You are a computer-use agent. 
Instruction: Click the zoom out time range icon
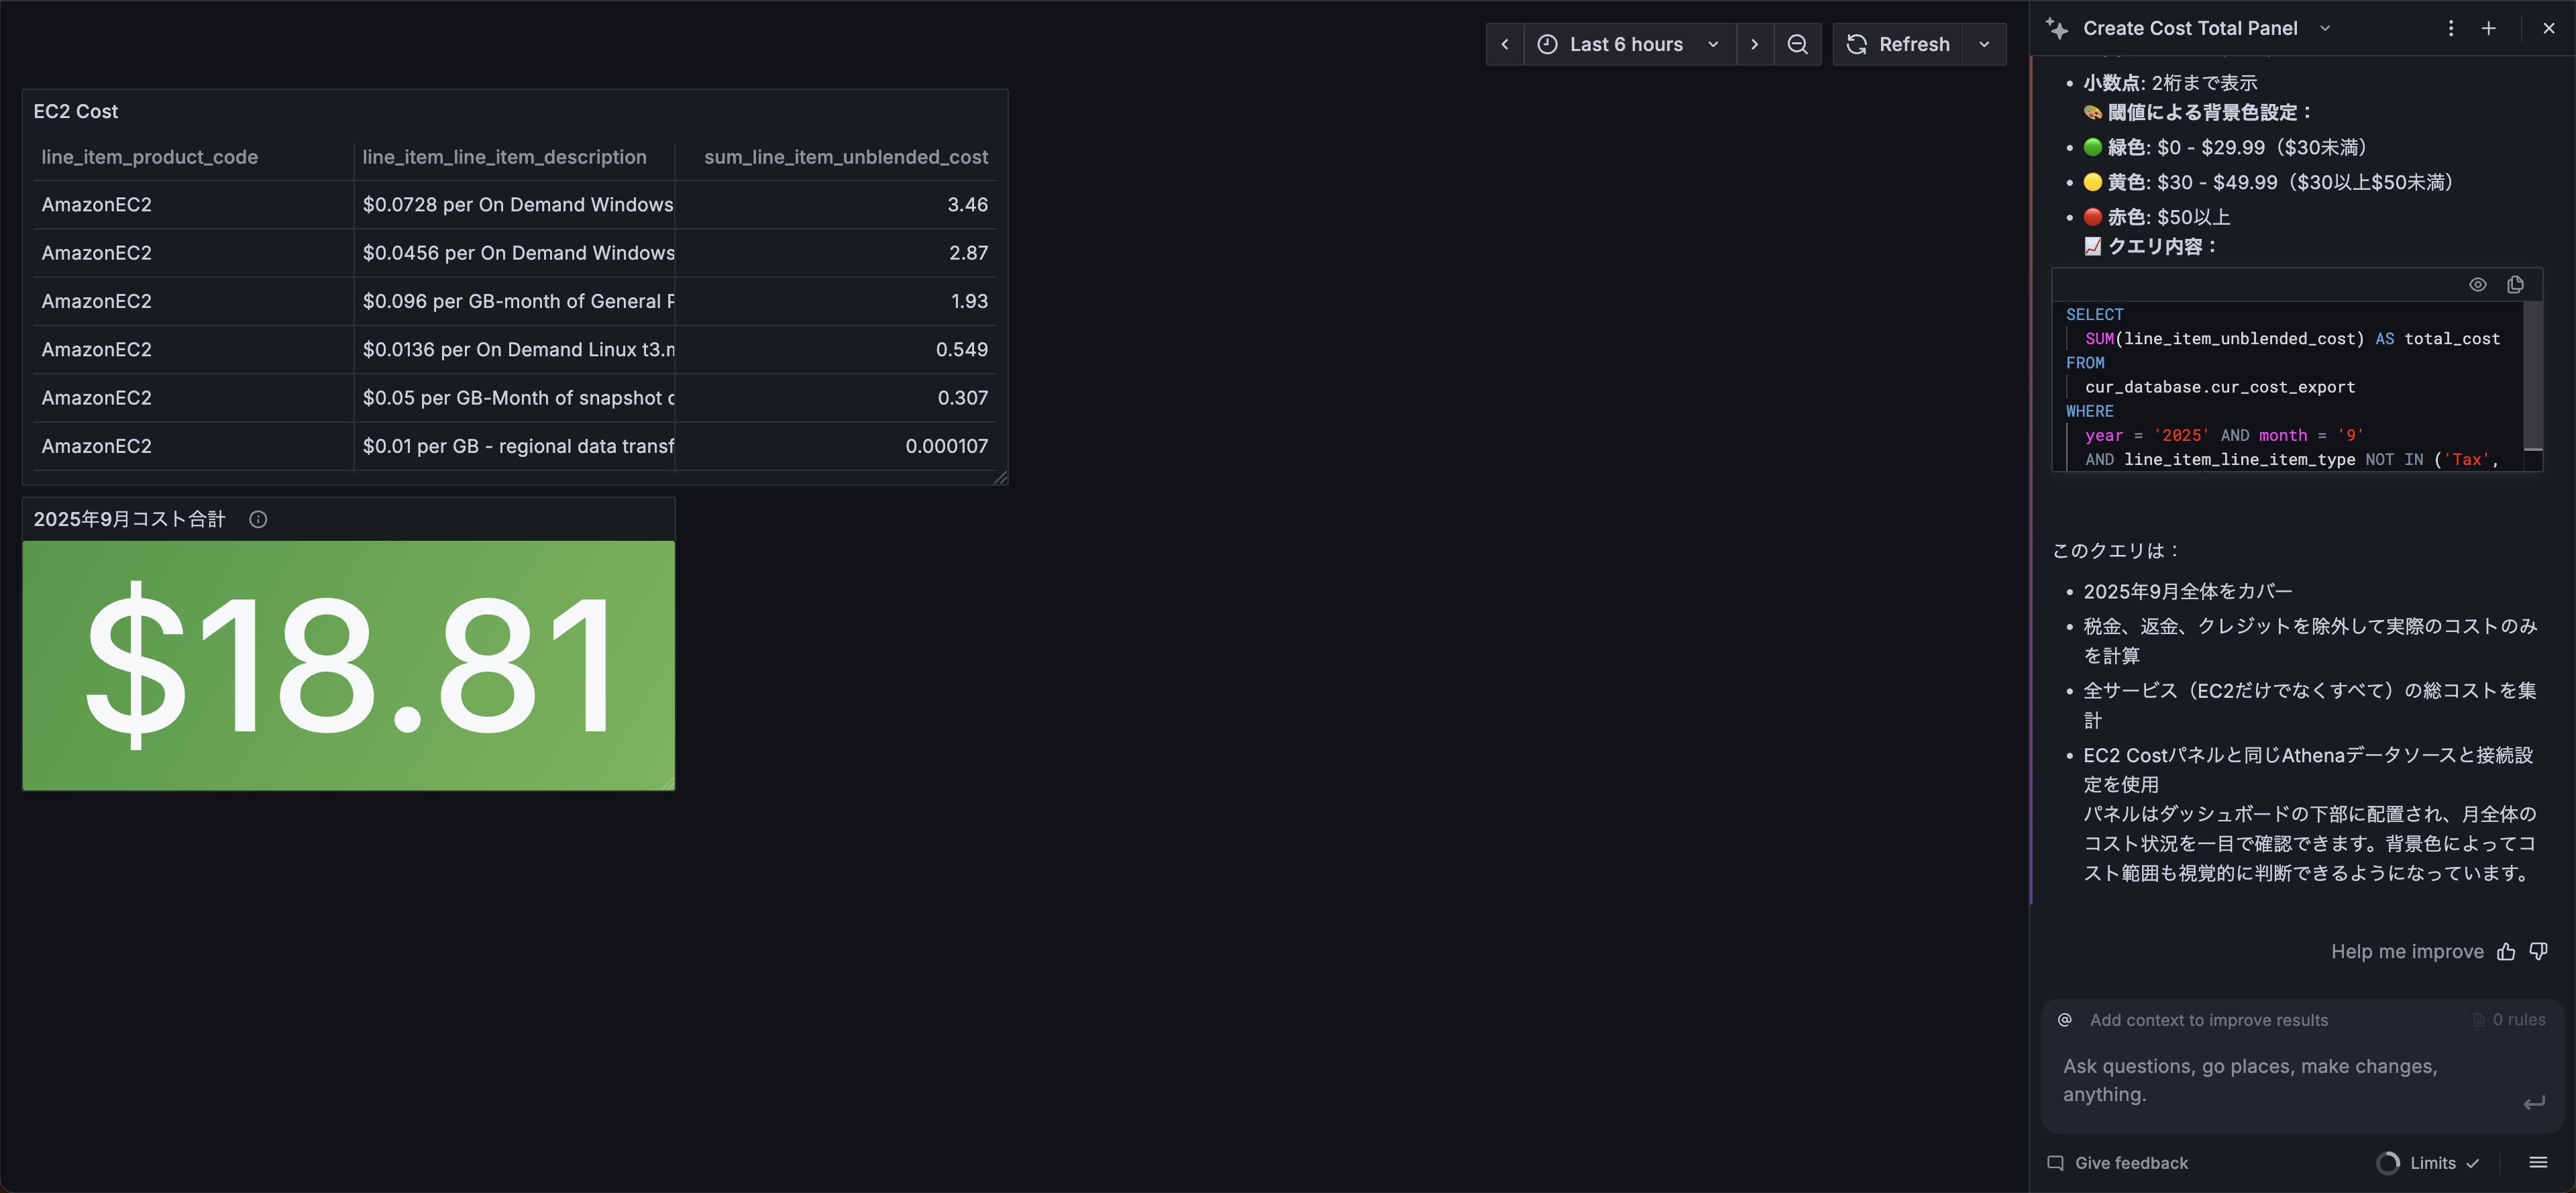click(x=1797, y=44)
